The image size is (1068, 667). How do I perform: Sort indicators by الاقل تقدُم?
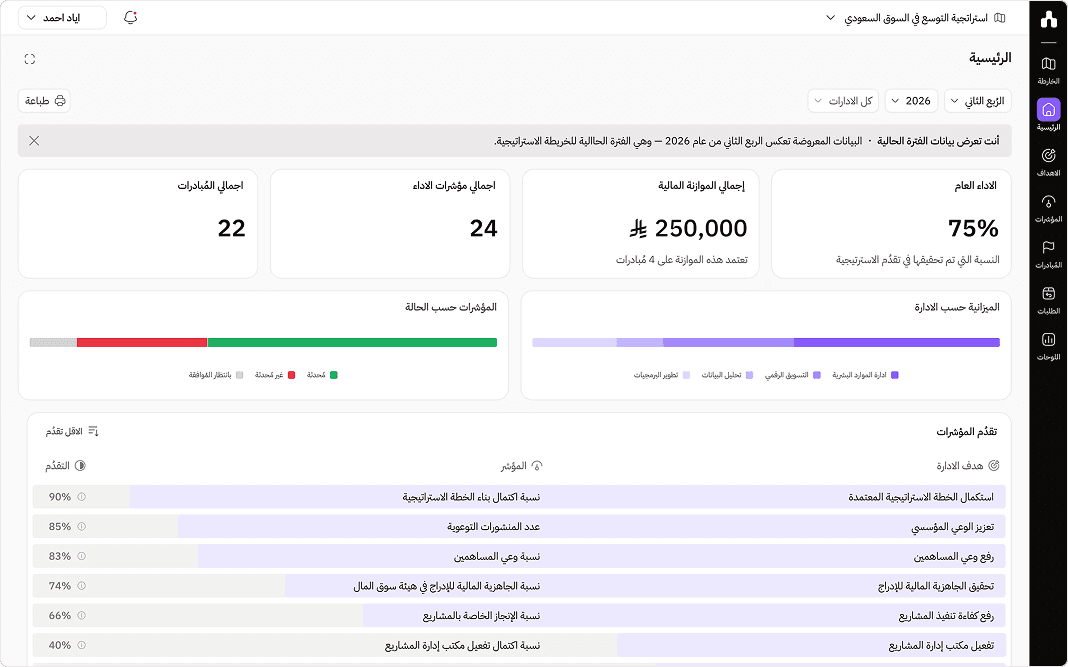point(72,431)
